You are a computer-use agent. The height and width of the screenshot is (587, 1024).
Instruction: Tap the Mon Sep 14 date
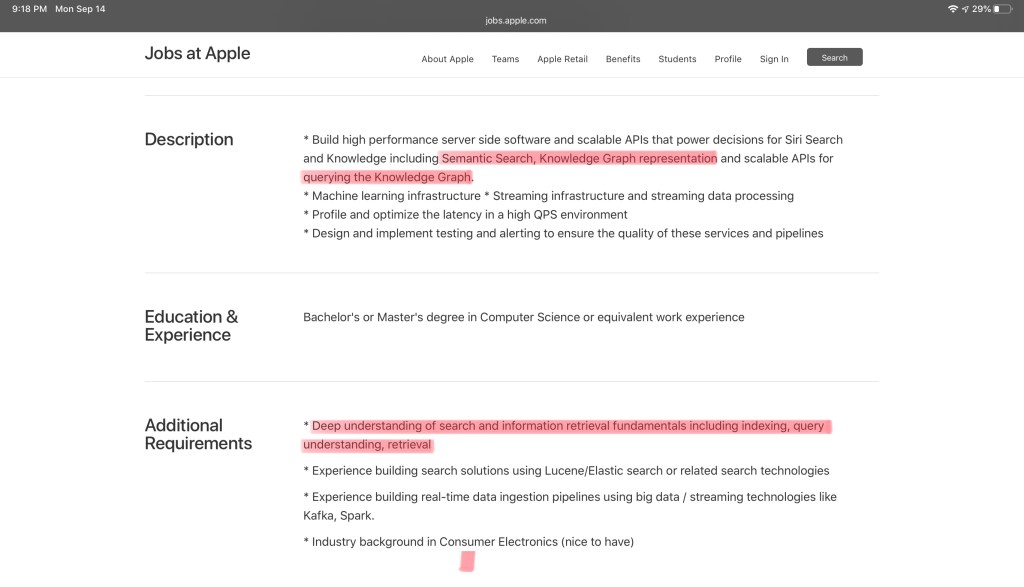tap(80, 9)
